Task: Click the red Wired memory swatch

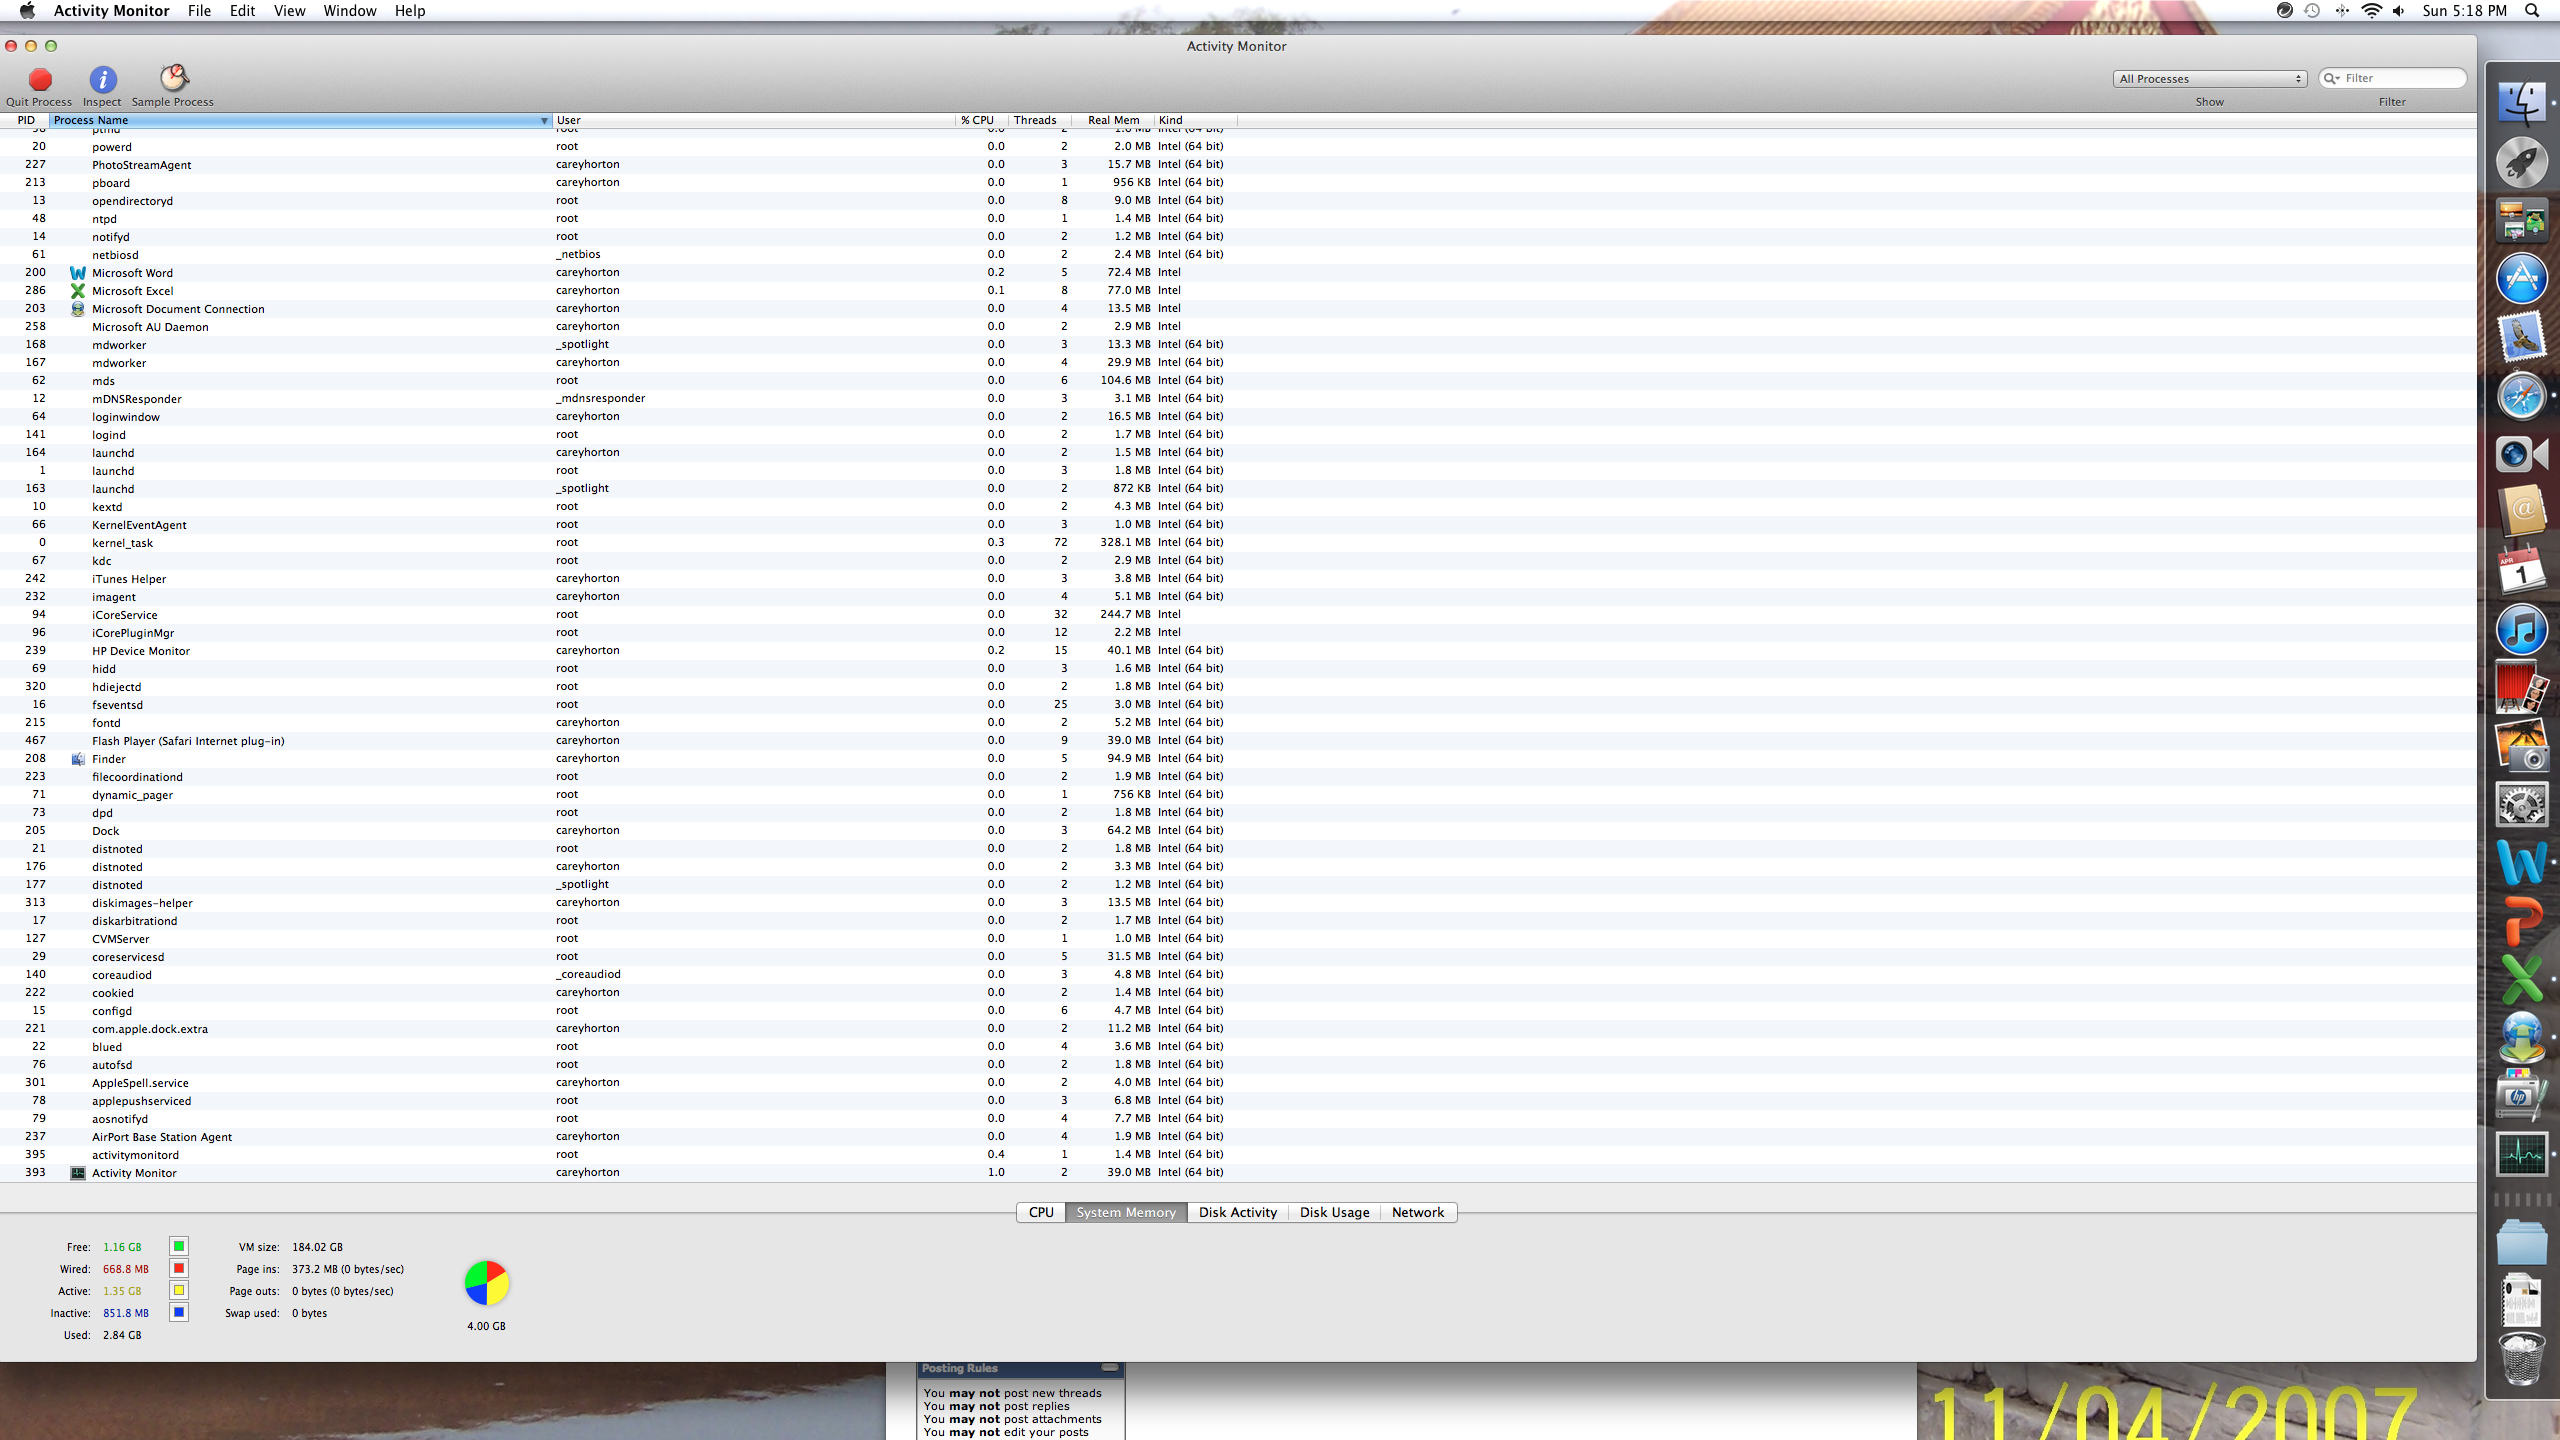Action: point(179,1268)
